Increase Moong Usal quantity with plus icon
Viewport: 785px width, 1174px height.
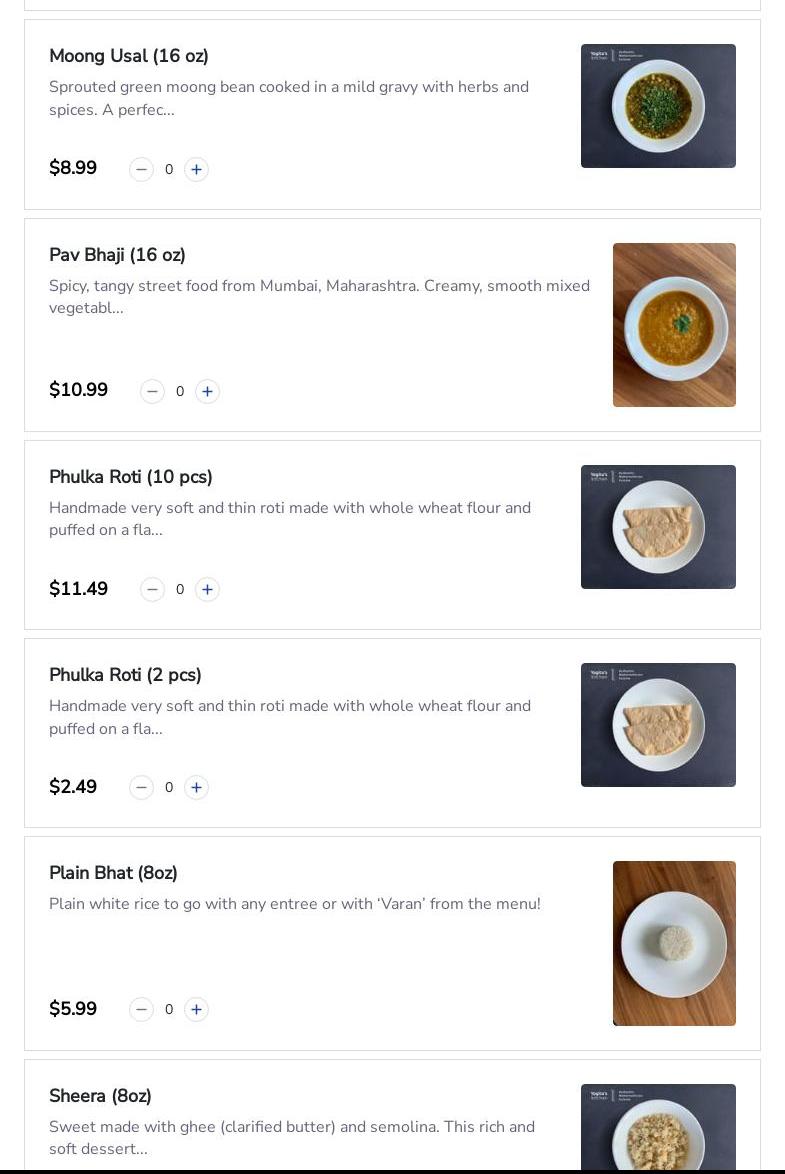click(196, 170)
